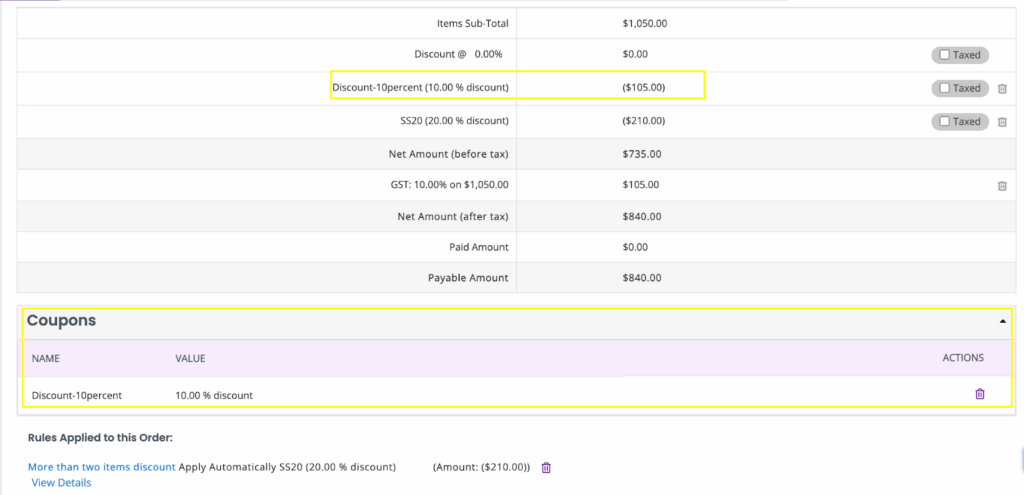The width and height of the screenshot is (1024, 495).
Task: Select the 10.00 % discount coupon value
Action: (x=214, y=395)
